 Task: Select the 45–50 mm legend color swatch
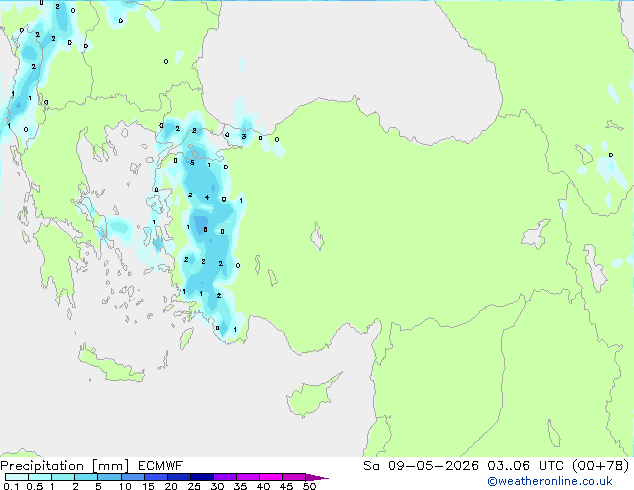[x=294, y=477]
